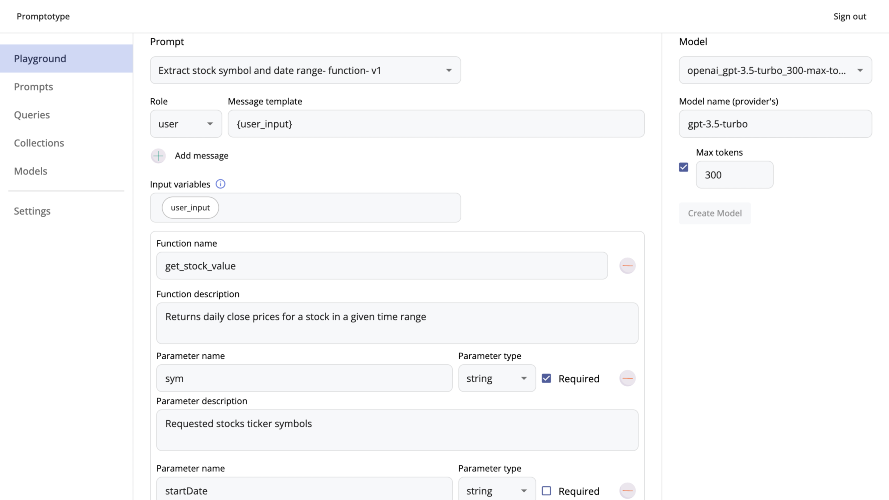Open the Input variables info icon
Screen dimensions: 889x500
[221, 184]
